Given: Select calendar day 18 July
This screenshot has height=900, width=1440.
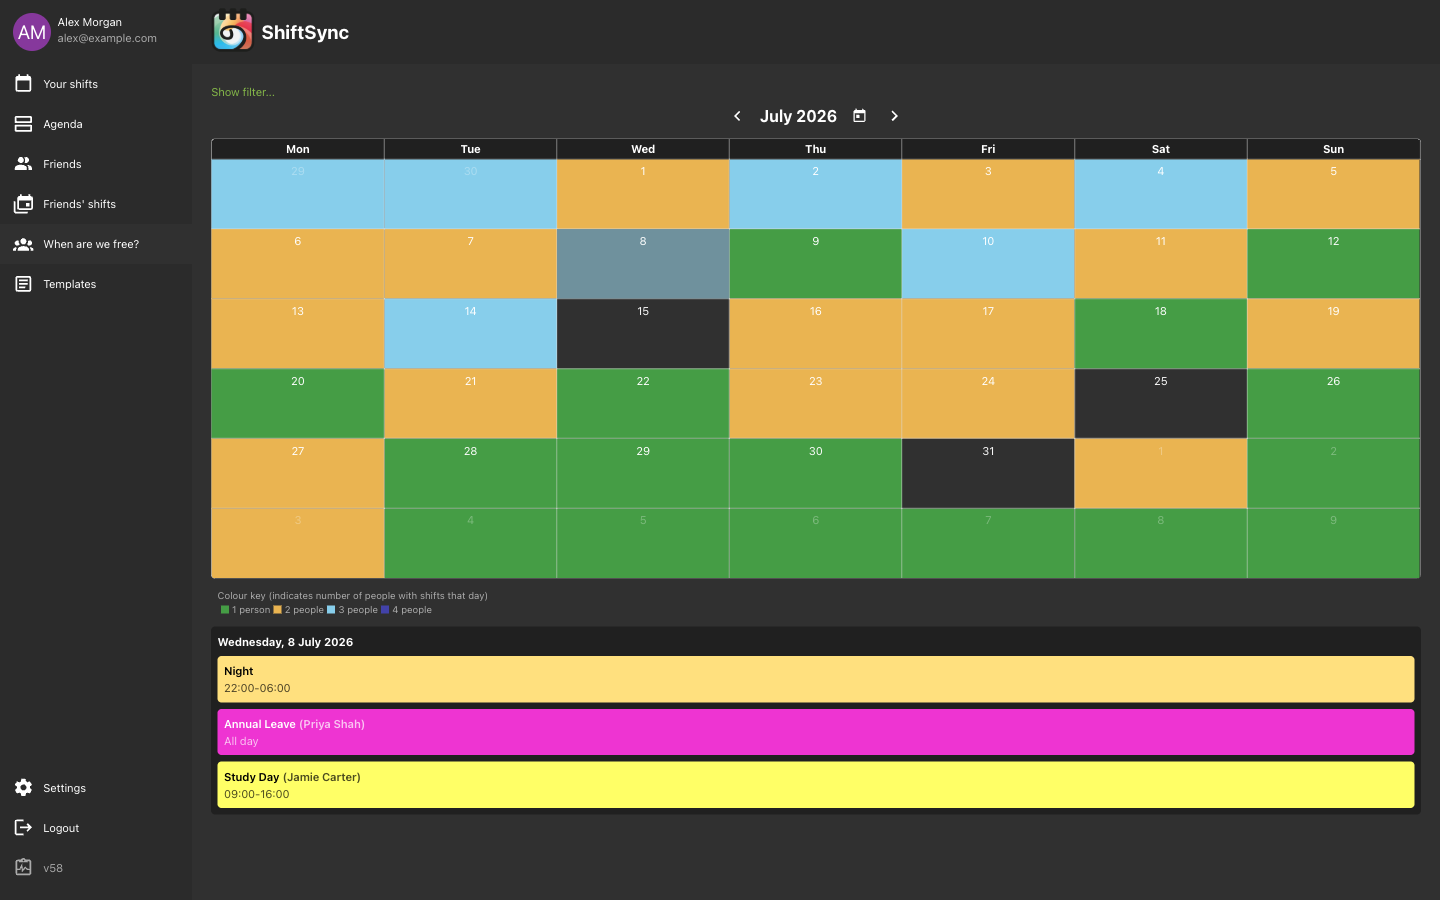Looking at the screenshot, I should click(x=1160, y=334).
